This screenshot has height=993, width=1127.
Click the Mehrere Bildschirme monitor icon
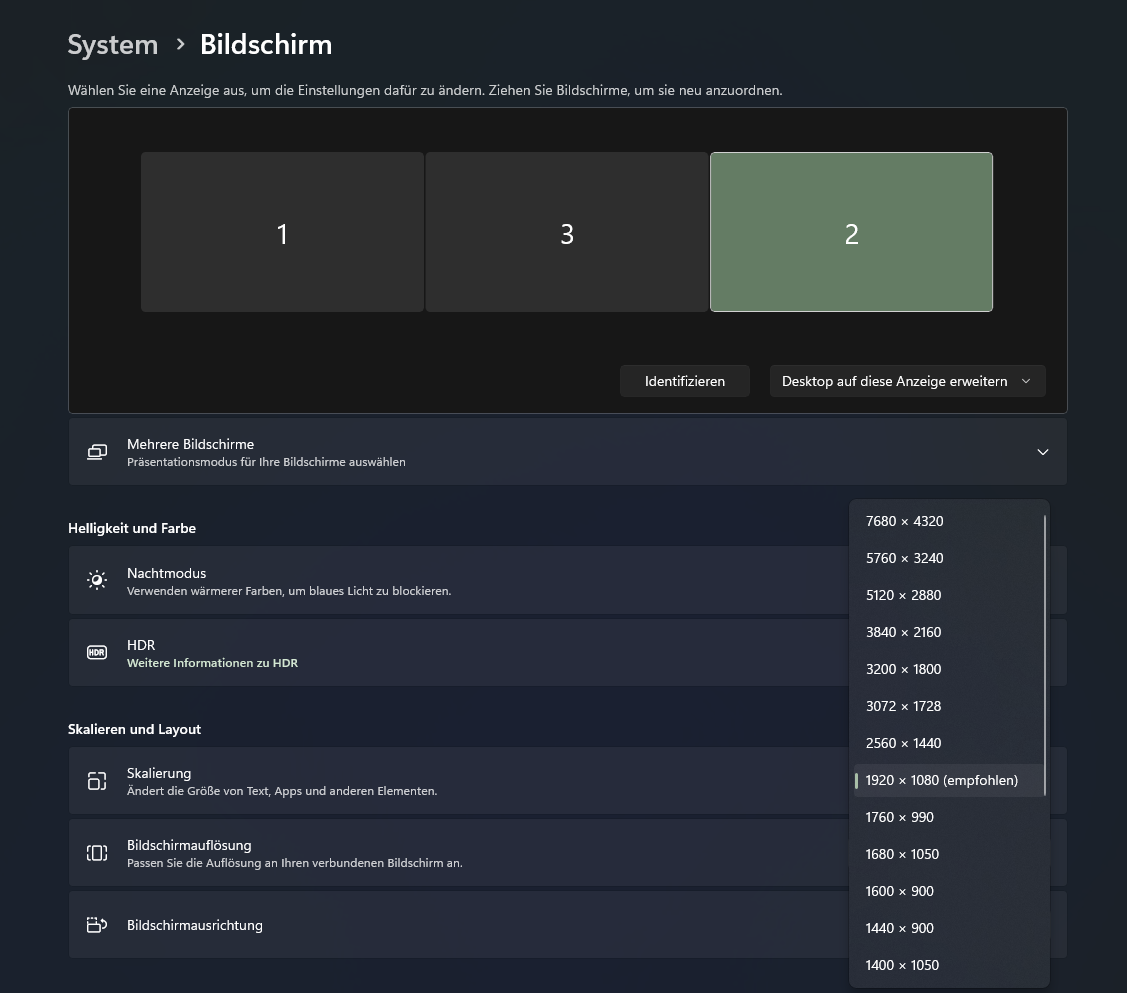click(96, 452)
